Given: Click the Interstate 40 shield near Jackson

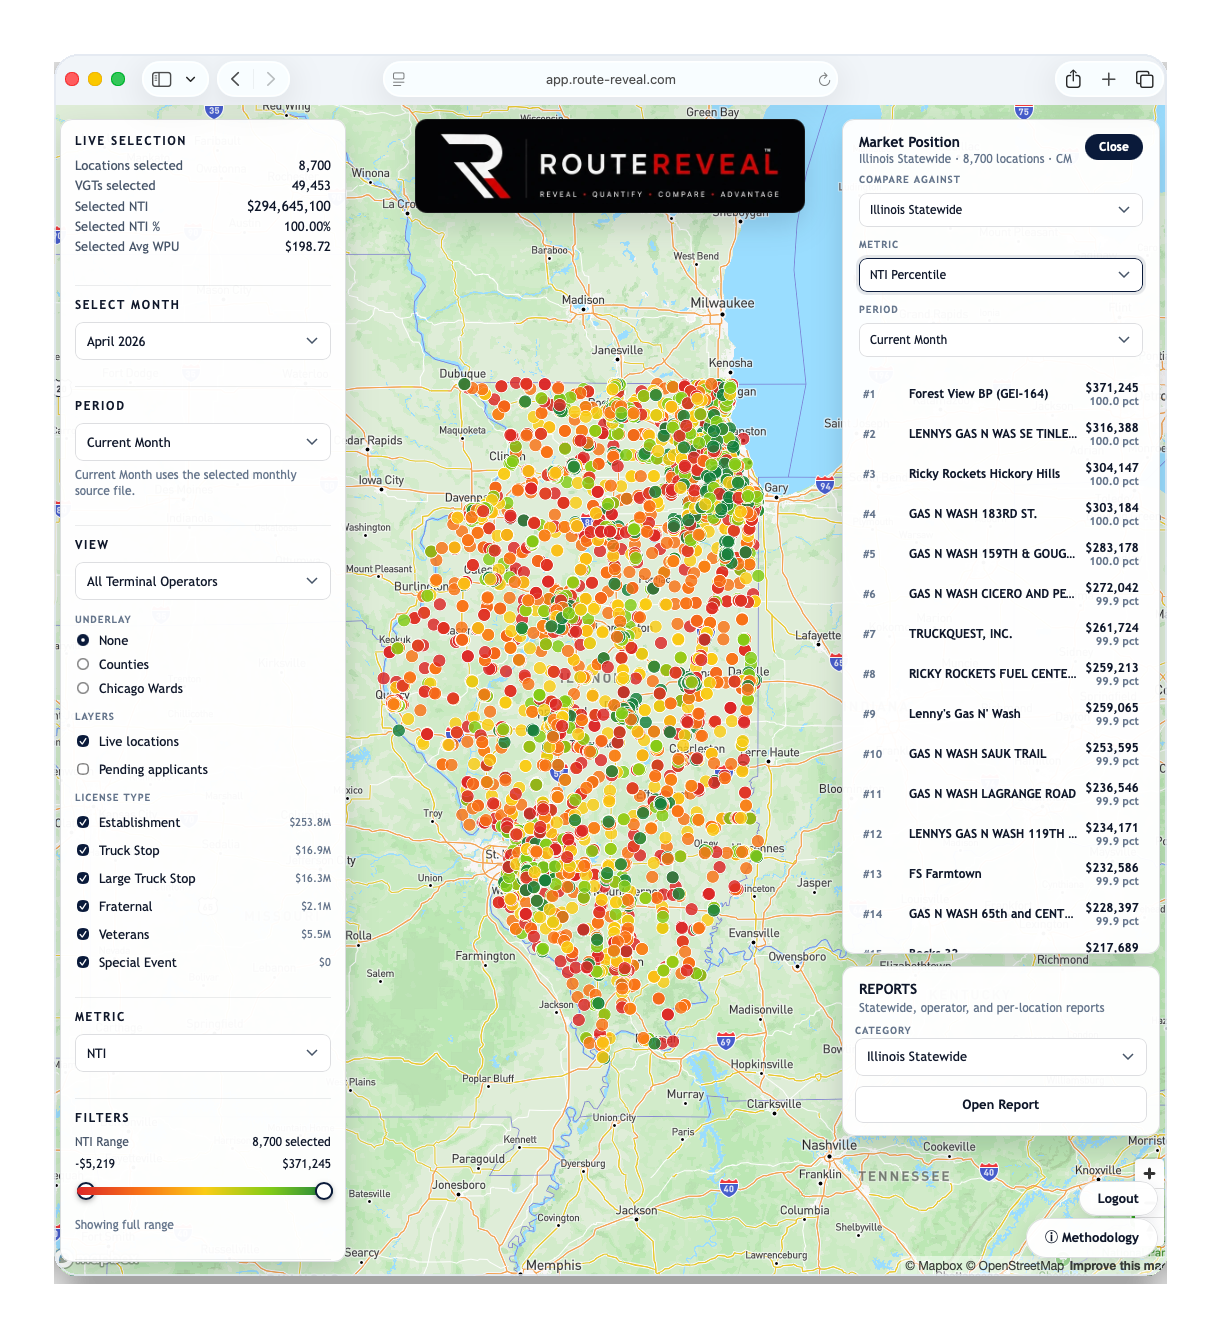Looking at the screenshot, I should tap(729, 1188).
